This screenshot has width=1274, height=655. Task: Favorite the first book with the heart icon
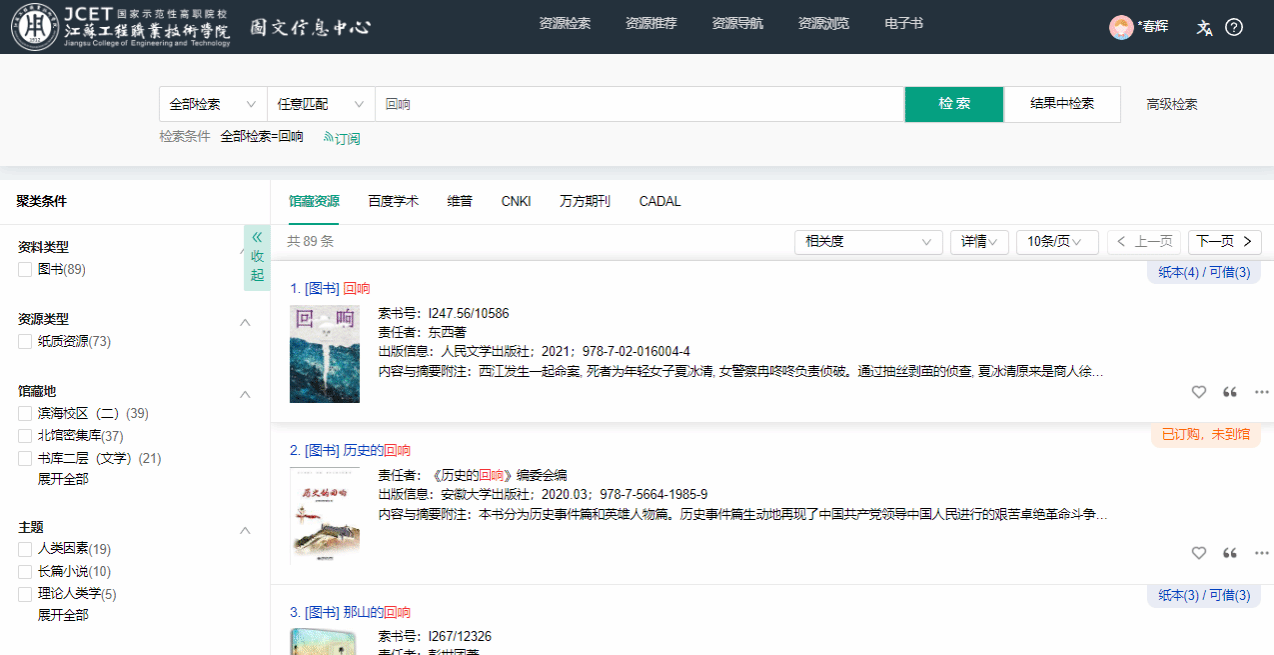click(1199, 392)
